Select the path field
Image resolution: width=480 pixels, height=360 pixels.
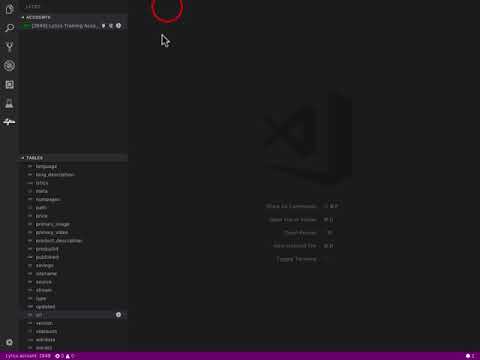(41, 208)
